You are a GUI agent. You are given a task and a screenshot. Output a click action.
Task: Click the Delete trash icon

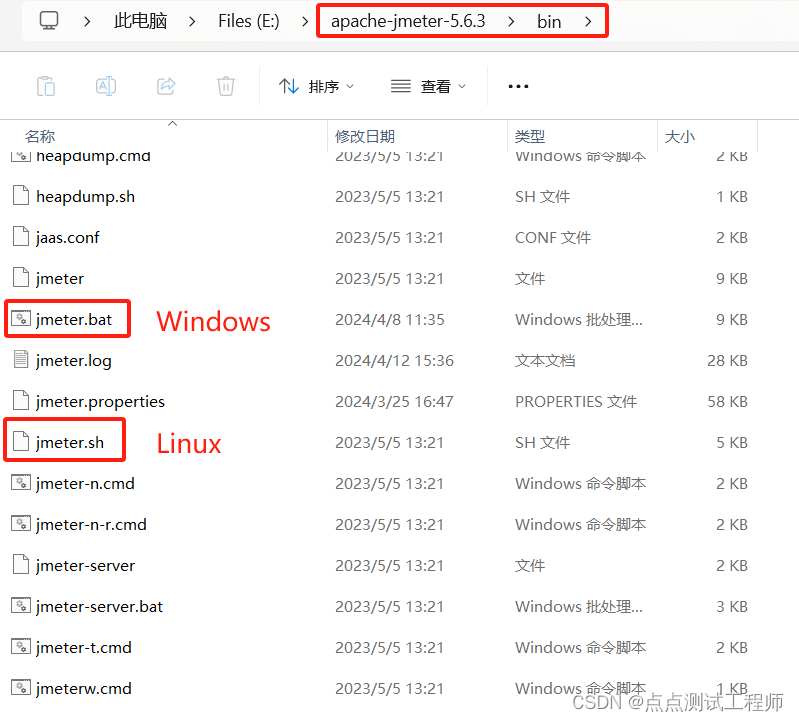tap(226, 86)
